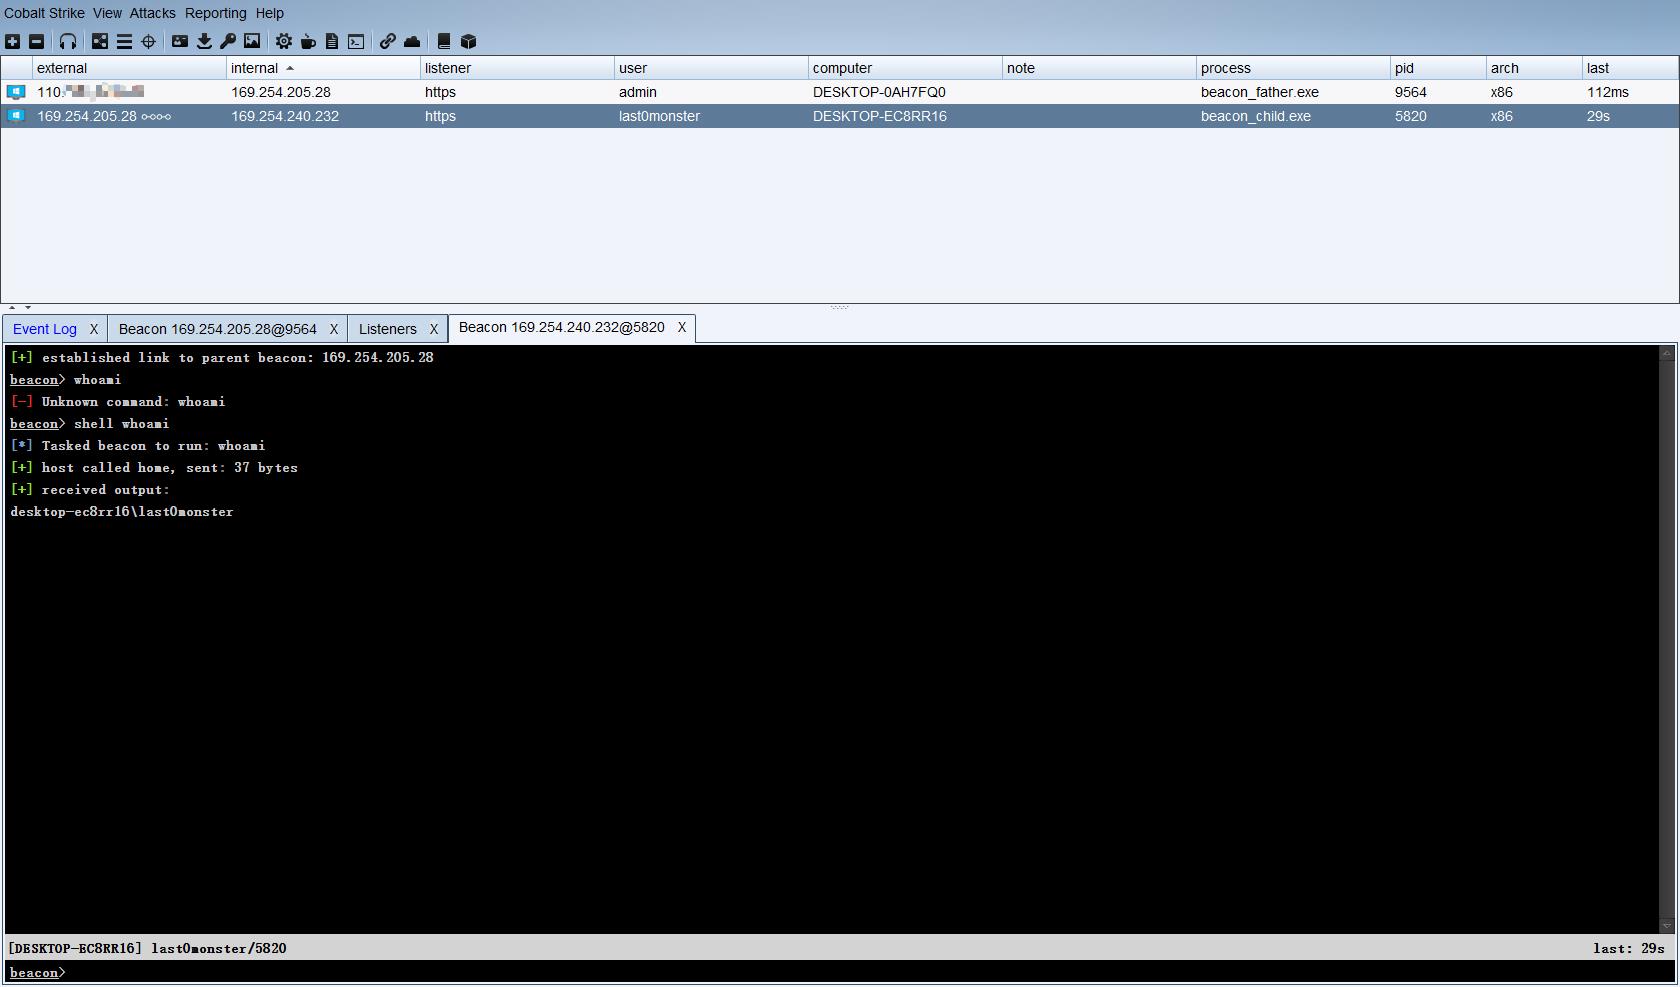The width and height of the screenshot is (1680, 987).
Task: Select the beacon_father.exe process cell
Action: coord(1294,92)
